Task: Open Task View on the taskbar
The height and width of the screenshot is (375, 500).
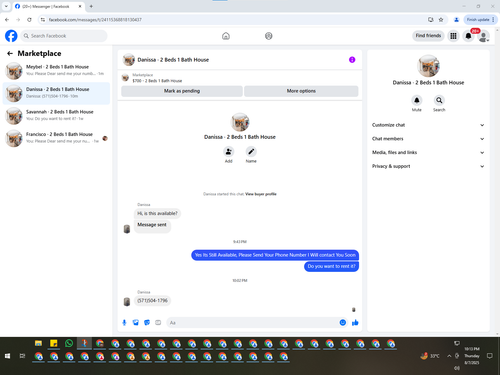Action: coord(22,356)
